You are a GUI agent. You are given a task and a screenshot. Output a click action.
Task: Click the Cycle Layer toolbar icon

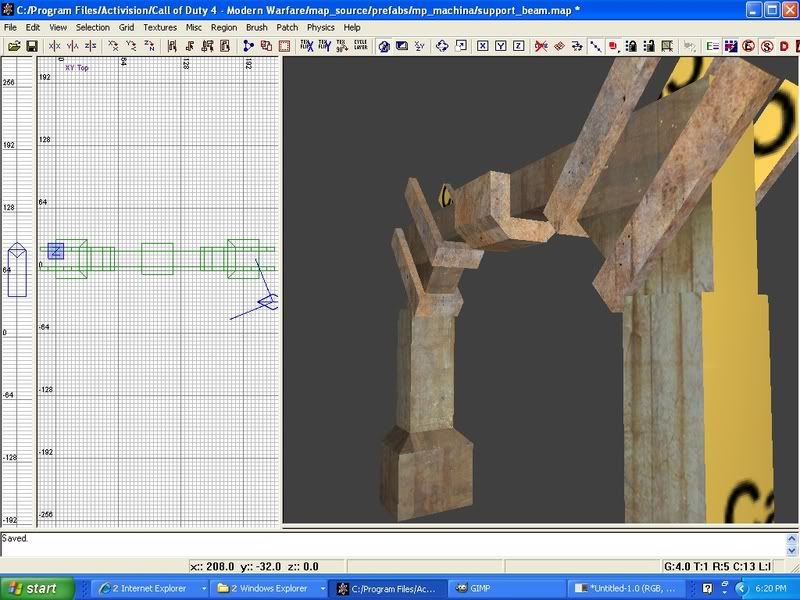pyautogui.click(x=361, y=46)
